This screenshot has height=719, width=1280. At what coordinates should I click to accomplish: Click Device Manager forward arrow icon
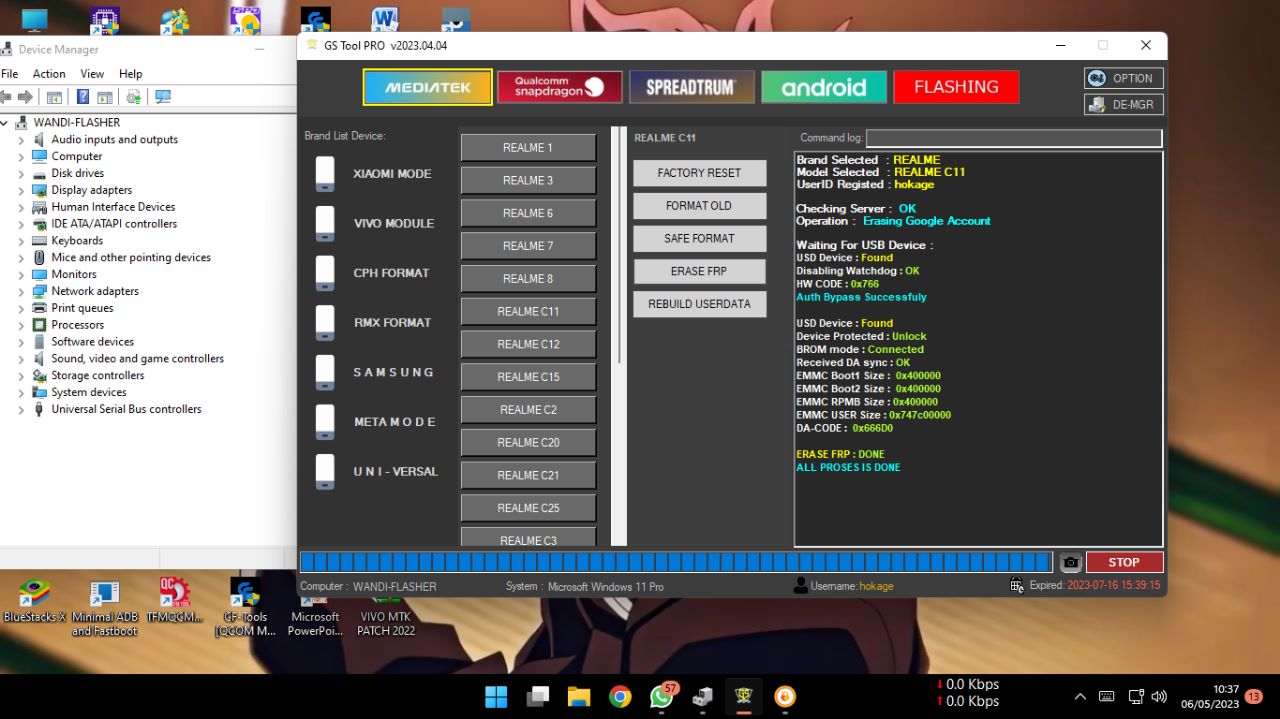tap(25, 97)
